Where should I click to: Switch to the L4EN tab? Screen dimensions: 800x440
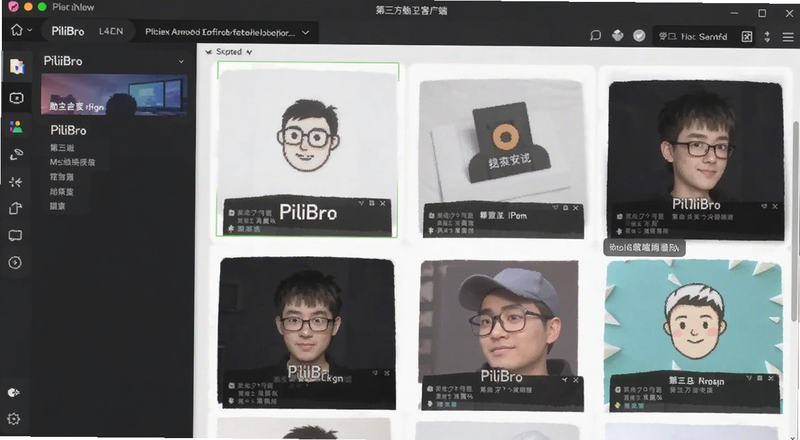111,32
